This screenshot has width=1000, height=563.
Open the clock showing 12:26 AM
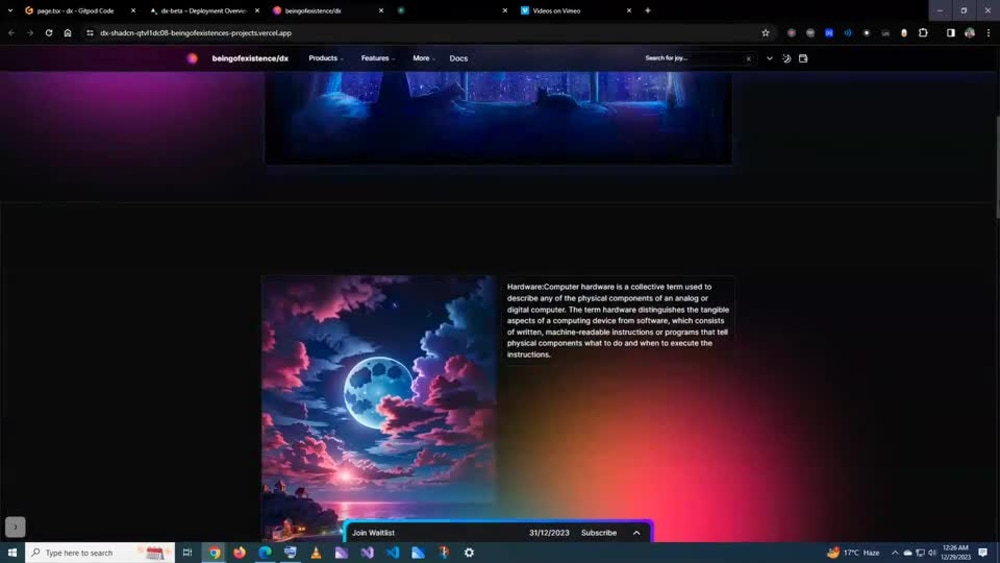click(x=955, y=552)
